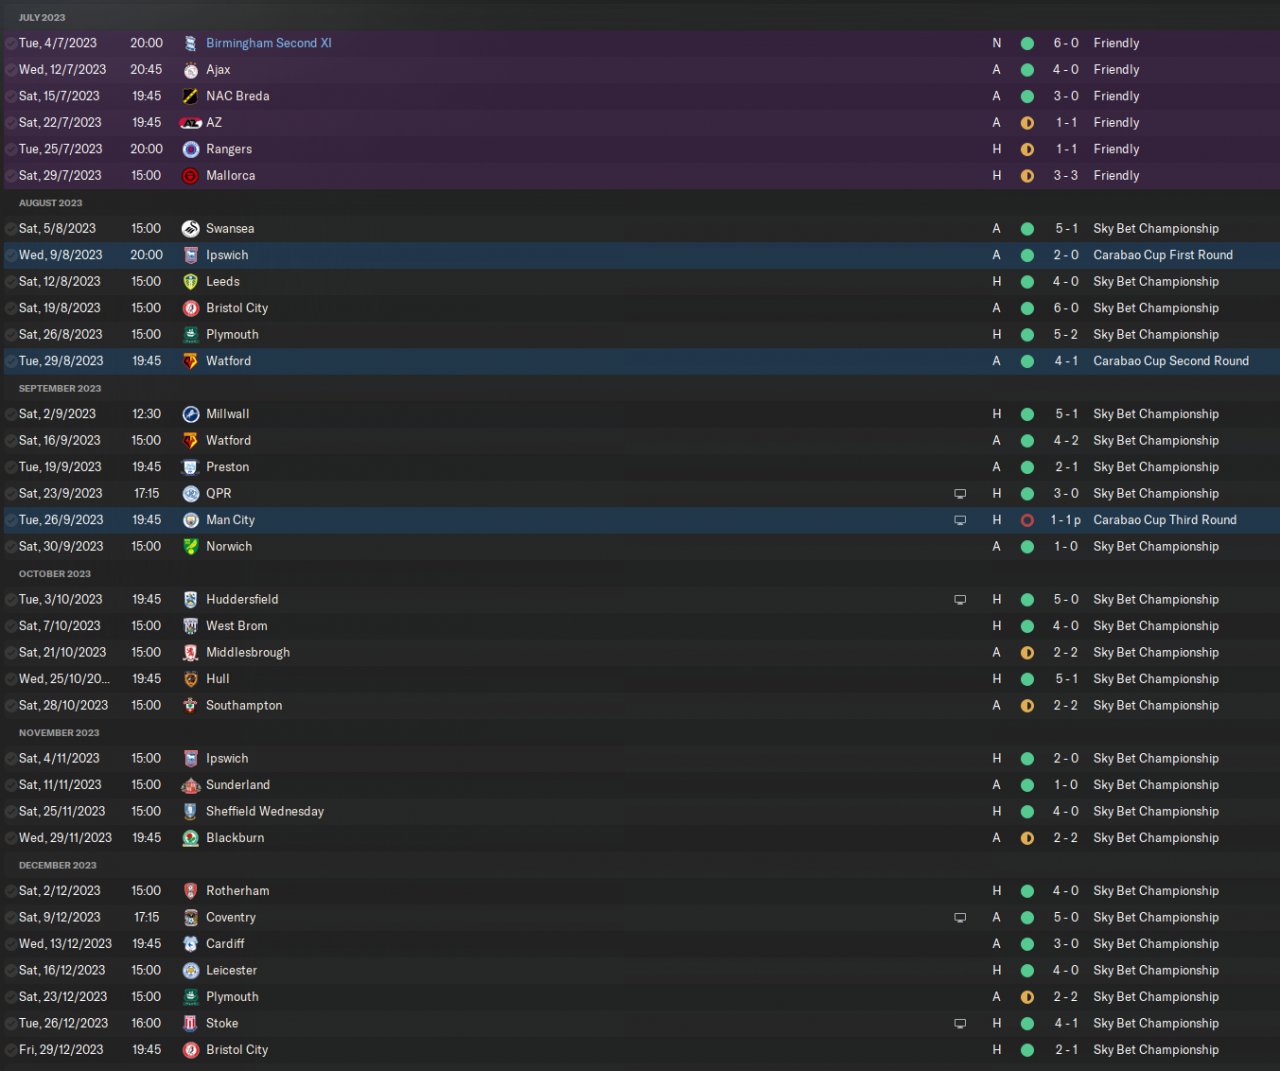Click the Southampton team name
The width and height of the screenshot is (1280, 1071).
pos(244,705)
